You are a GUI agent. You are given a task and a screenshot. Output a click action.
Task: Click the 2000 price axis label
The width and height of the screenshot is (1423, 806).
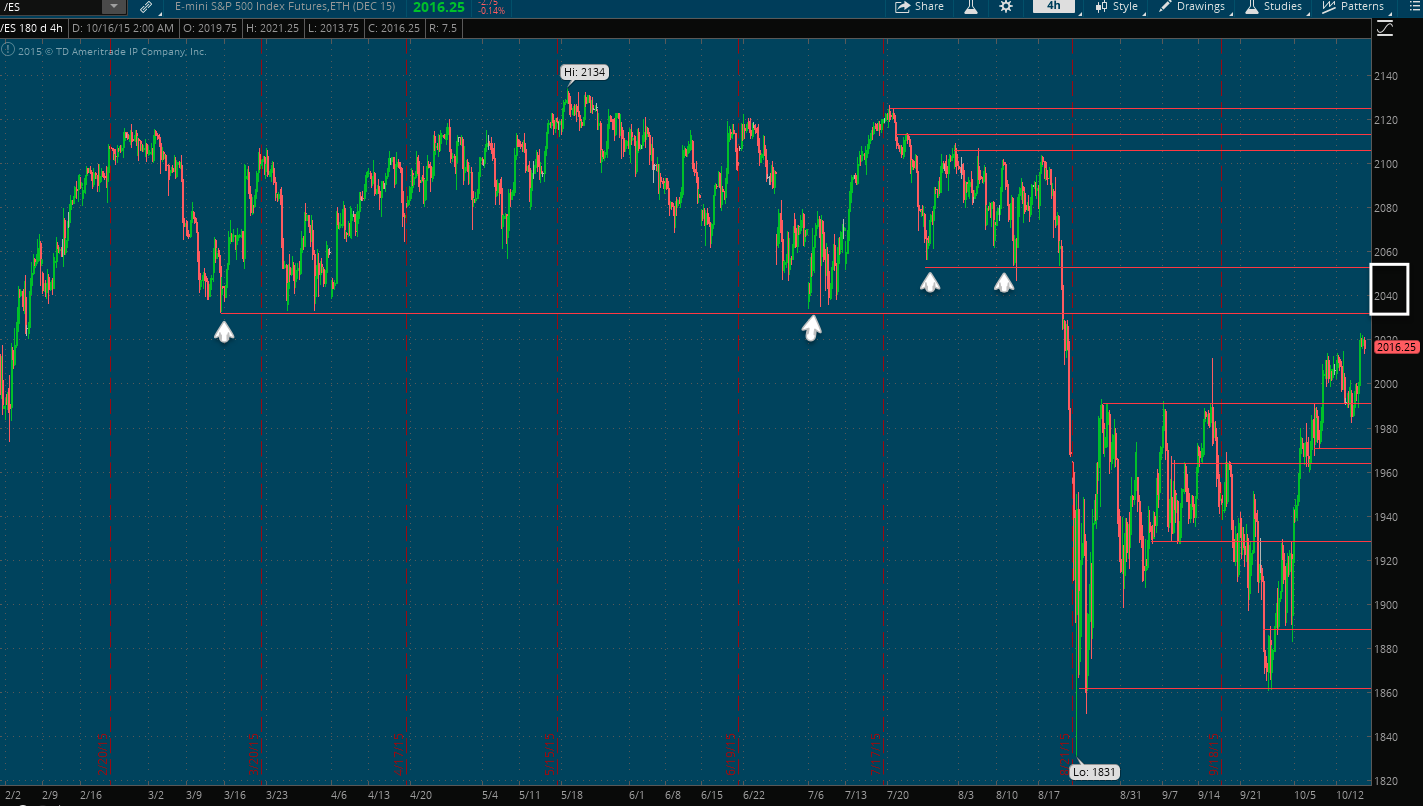pyautogui.click(x=1385, y=384)
